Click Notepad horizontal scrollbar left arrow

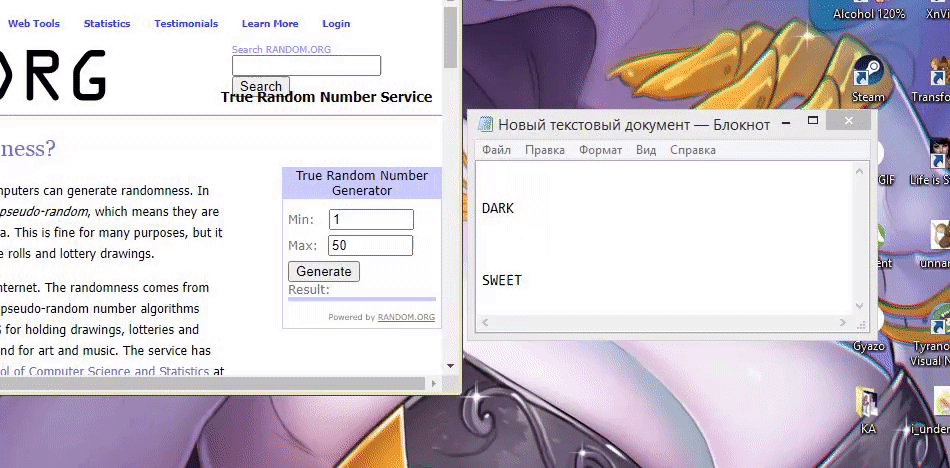point(483,323)
